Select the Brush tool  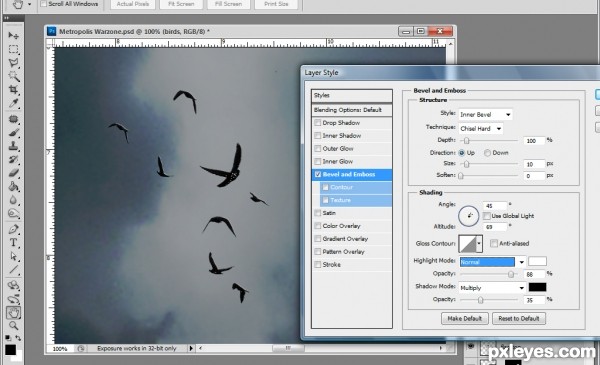[13, 133]
